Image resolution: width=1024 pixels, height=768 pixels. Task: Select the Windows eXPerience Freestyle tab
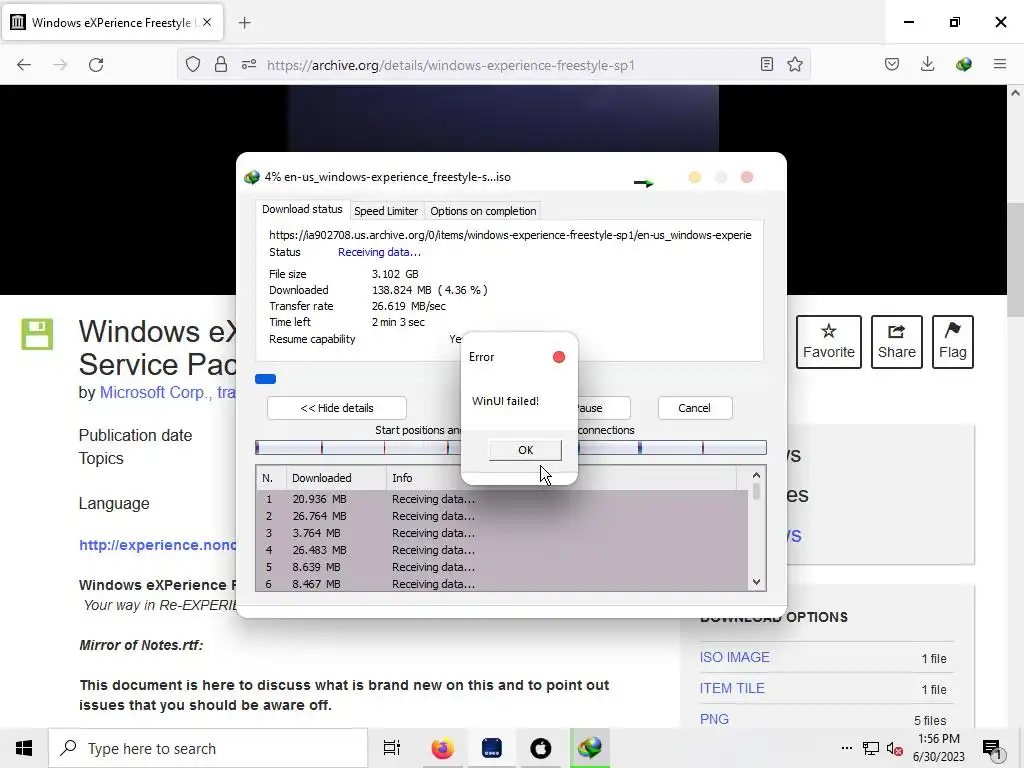click(x=113, y=23)
